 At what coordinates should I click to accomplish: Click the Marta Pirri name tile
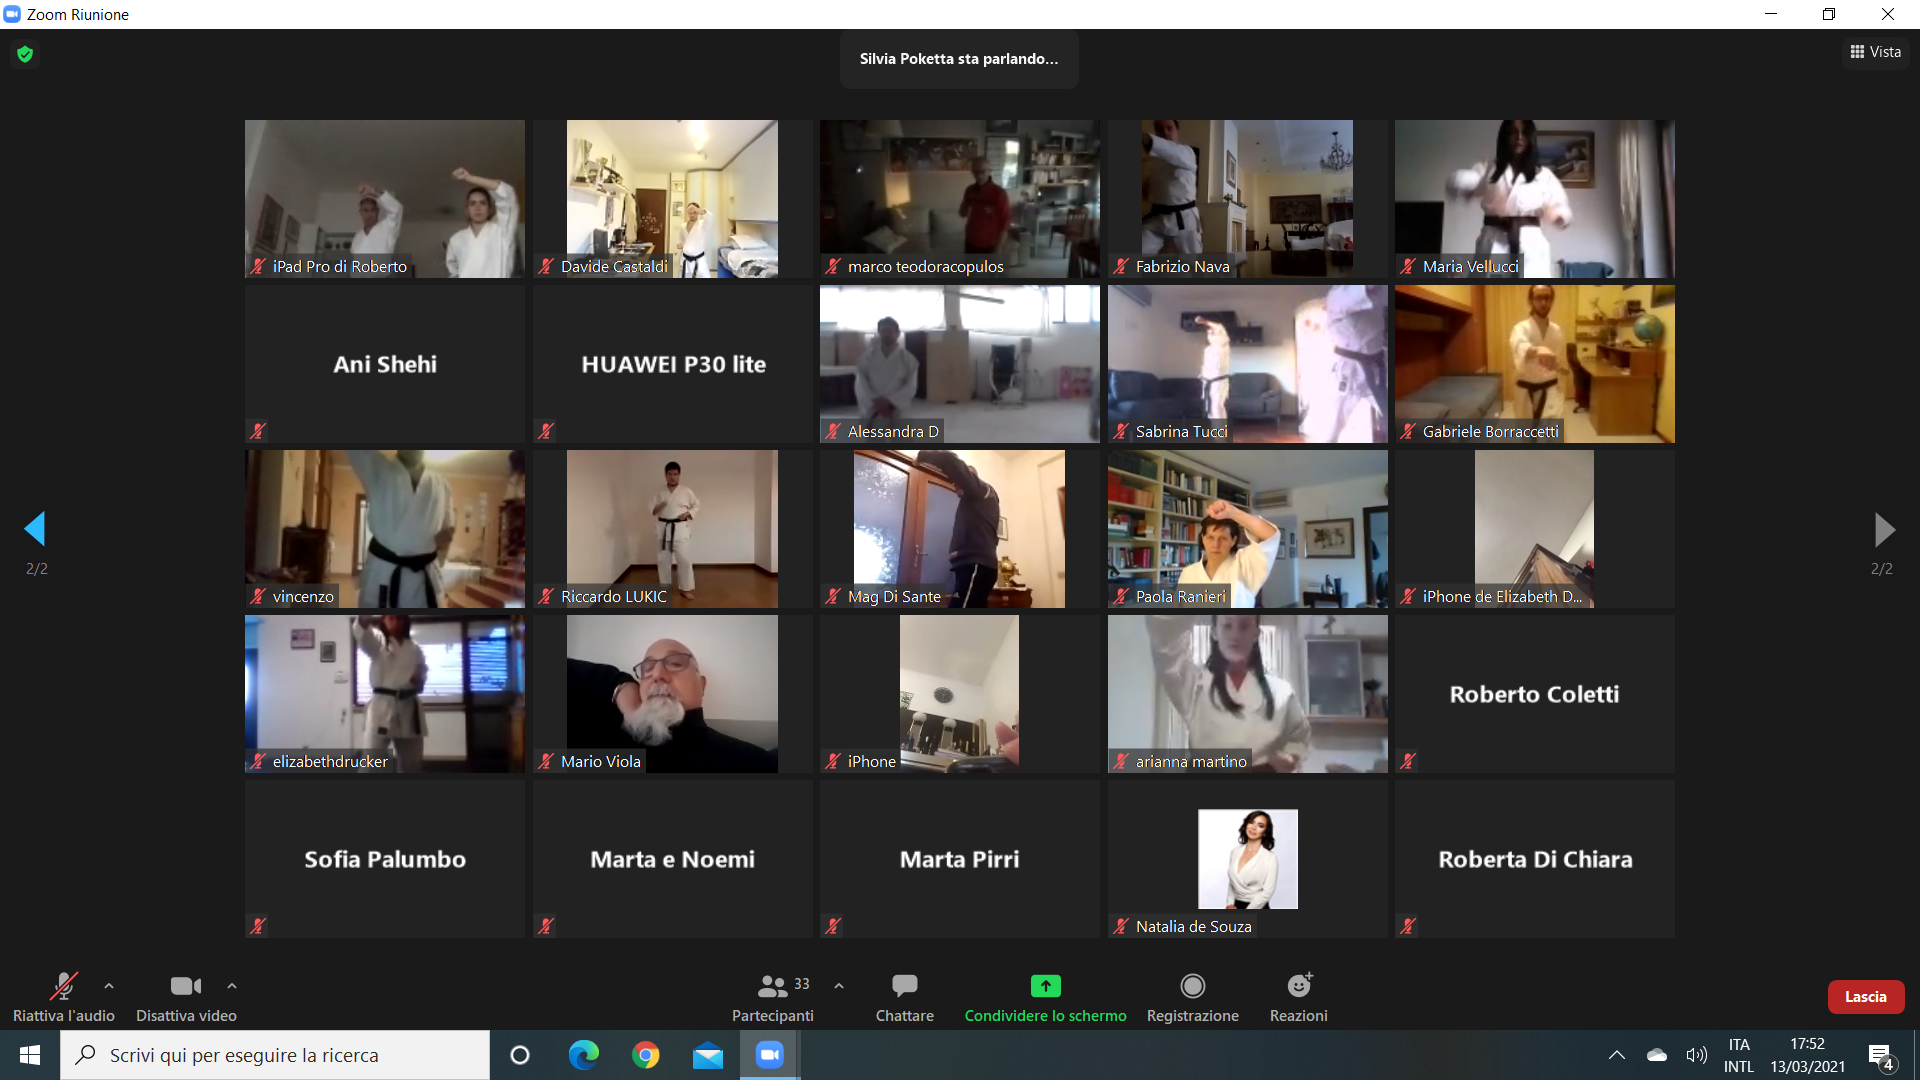click(960, 859)
